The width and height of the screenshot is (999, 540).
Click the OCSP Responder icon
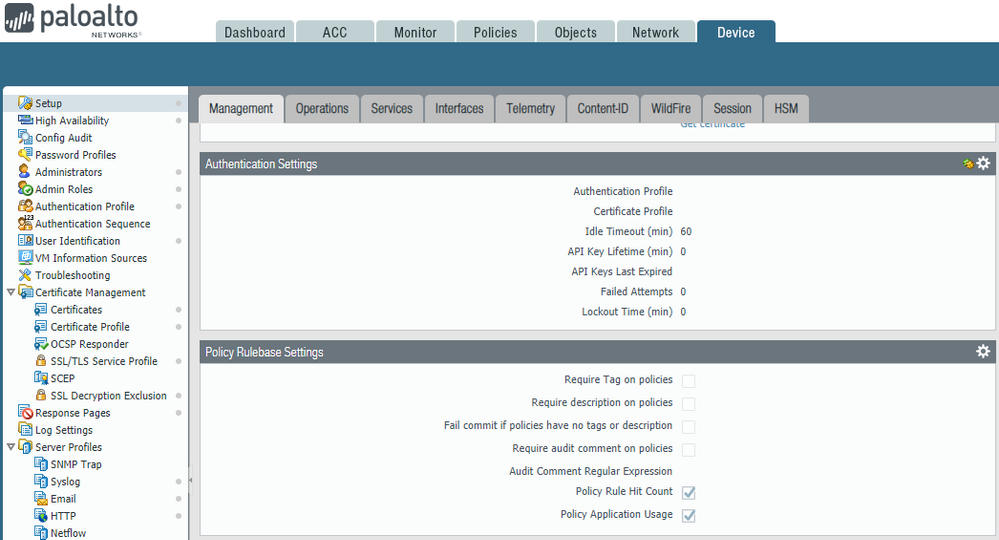(x=41, y=344)
